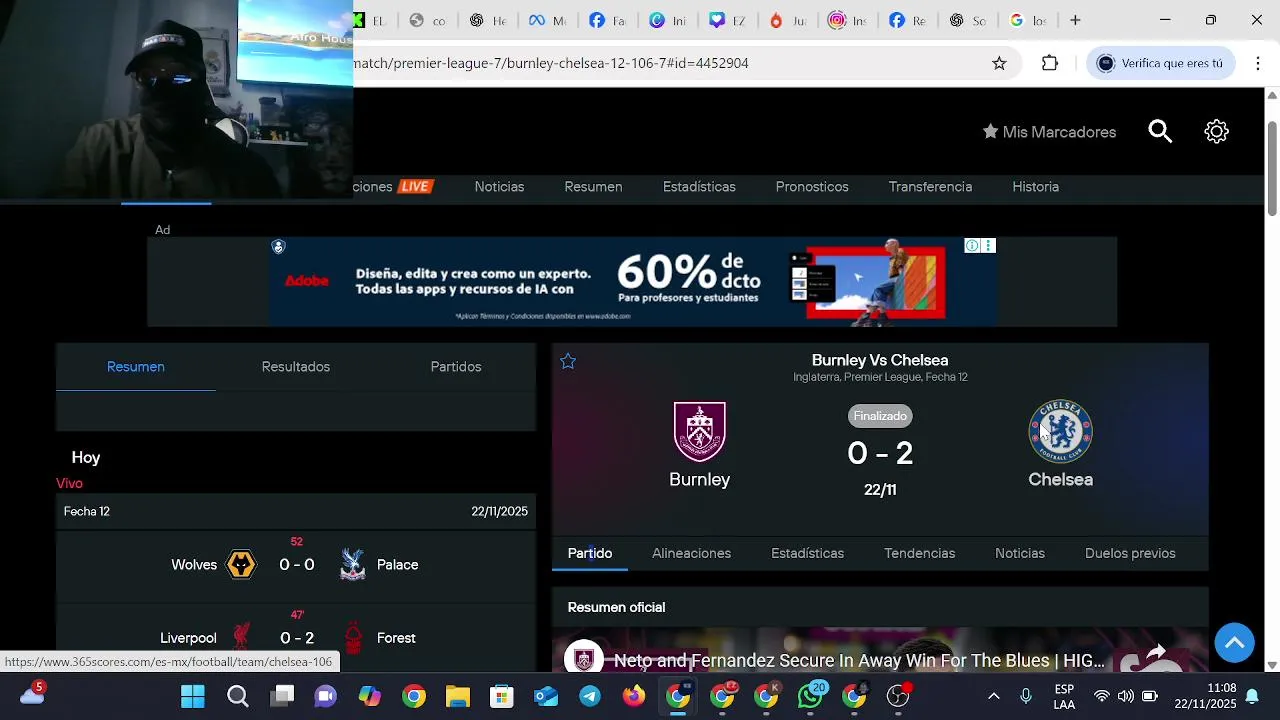Show hidden system tray icons
Image resolution: width=1280 pixels, height=720 pixels.
(x=993, y=696)
